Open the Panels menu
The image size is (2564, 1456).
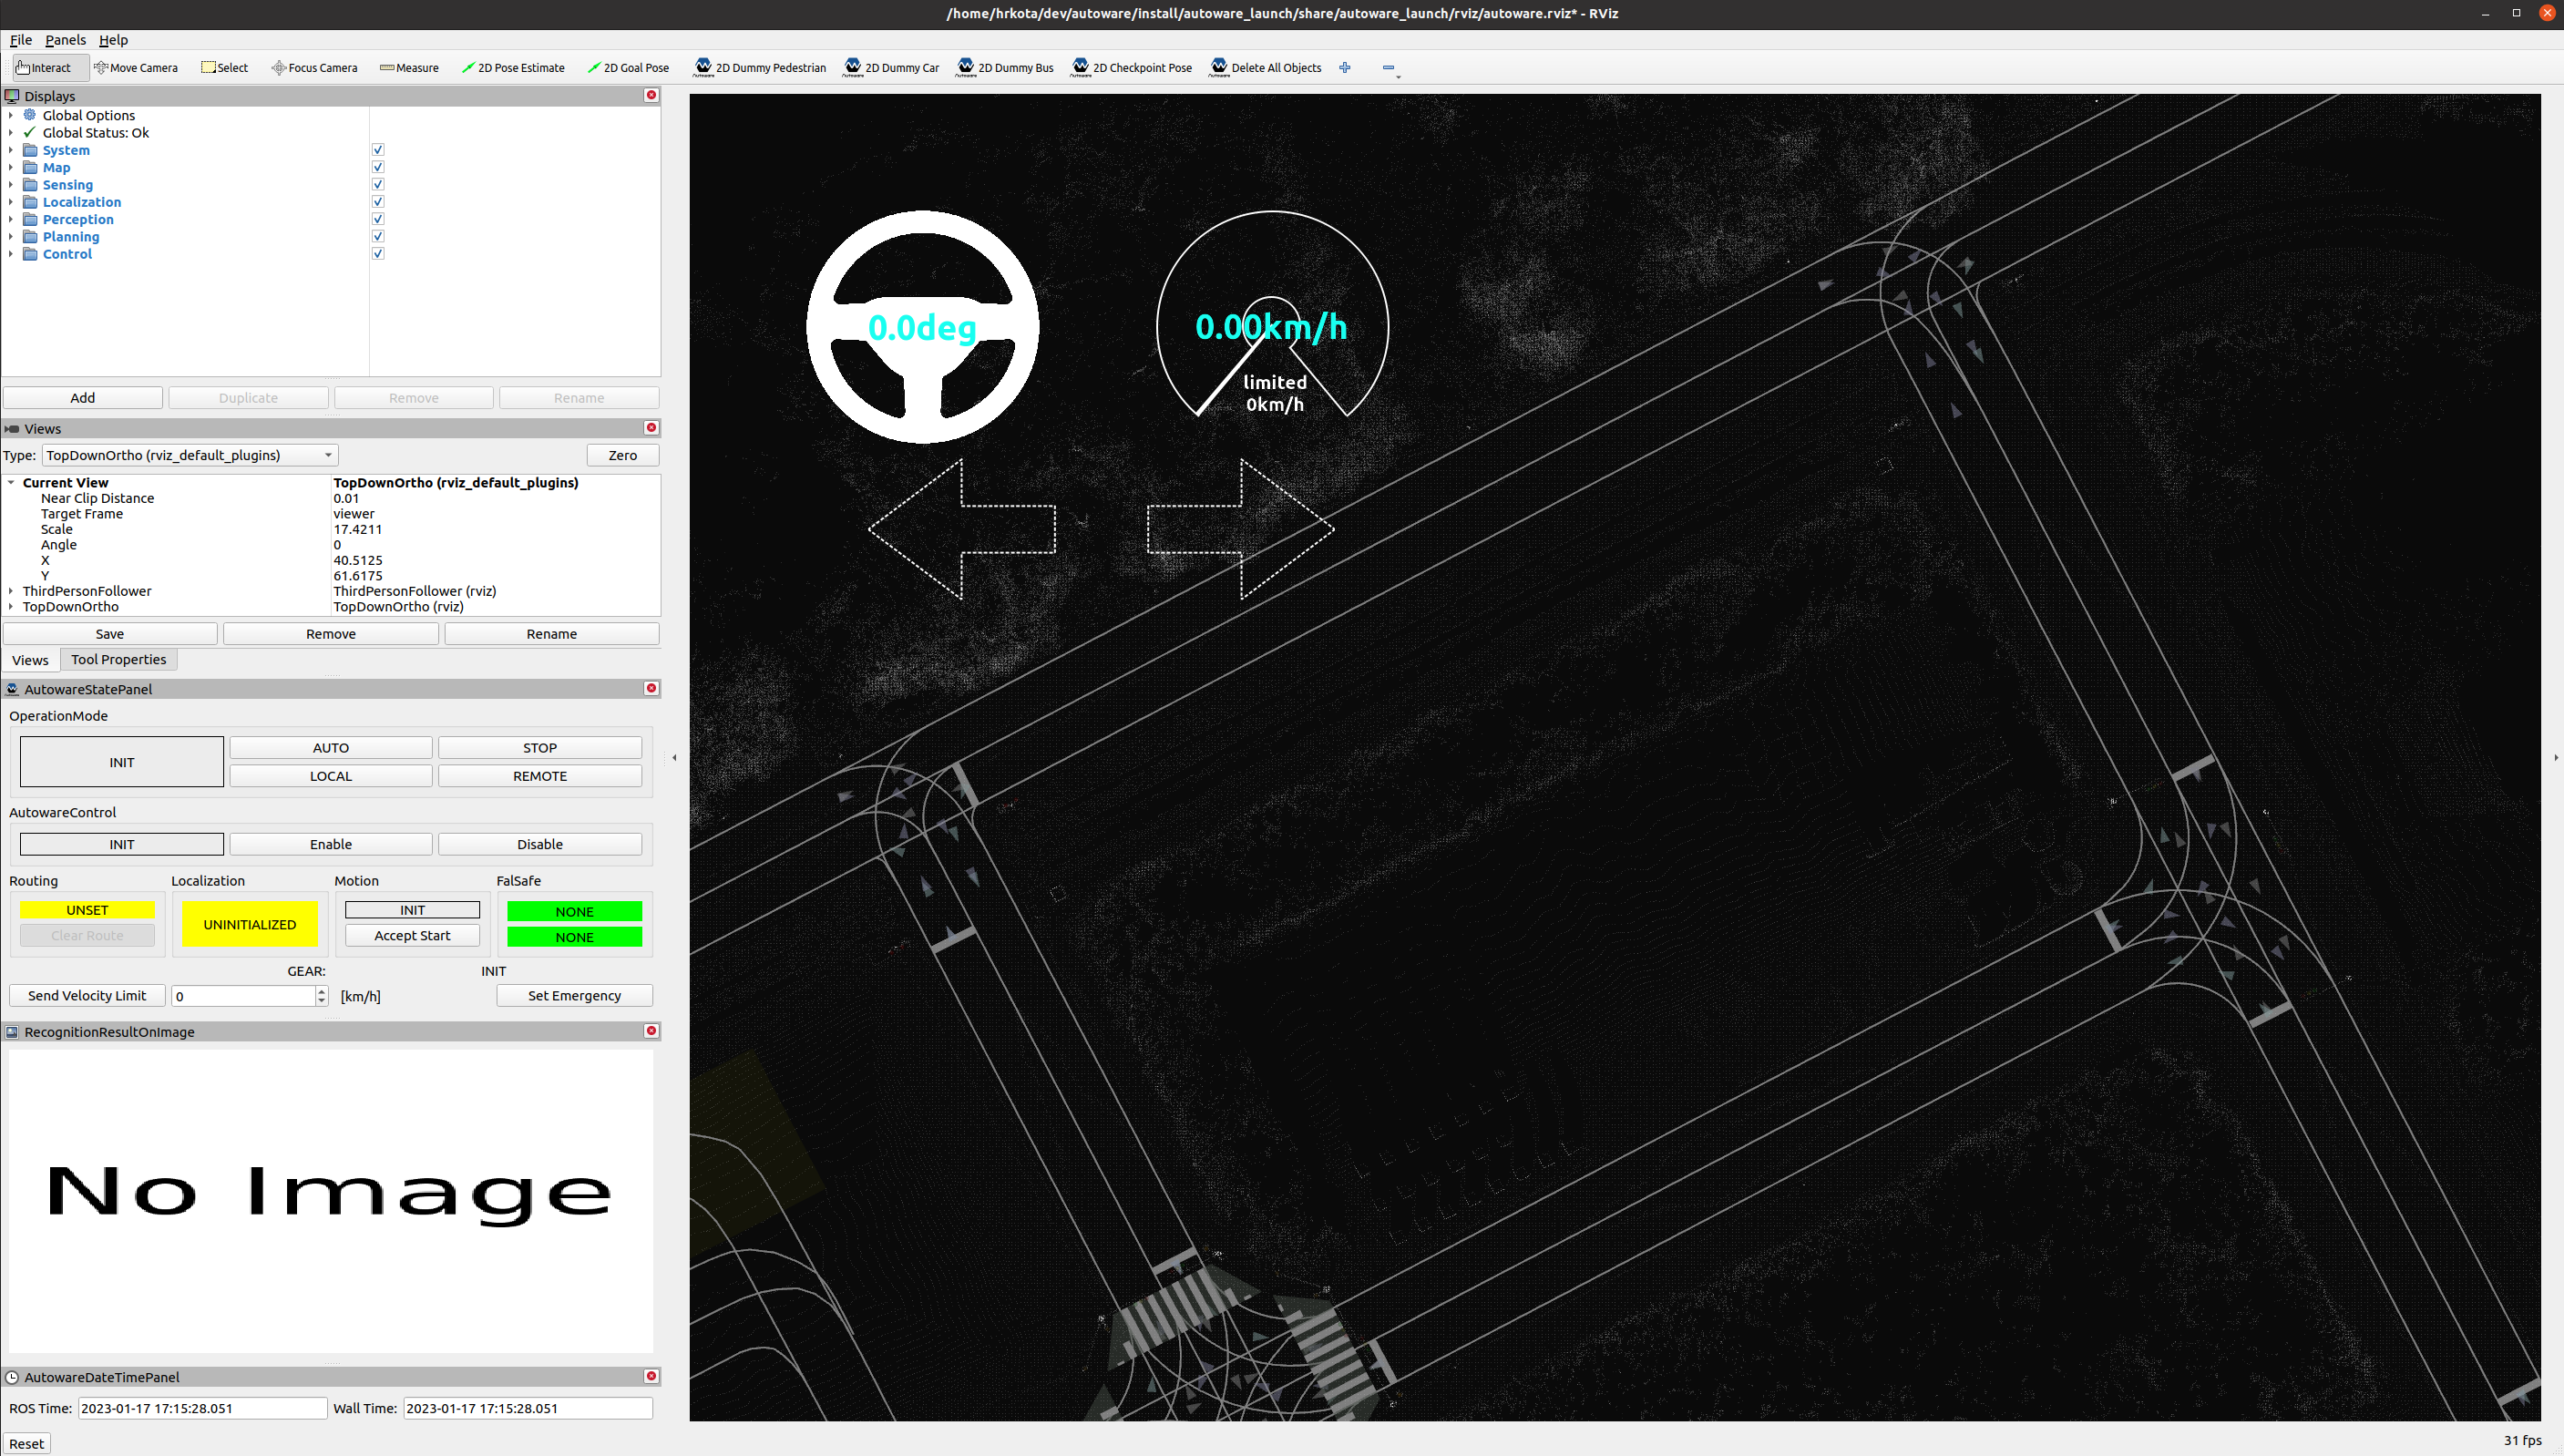pos(65,40)
